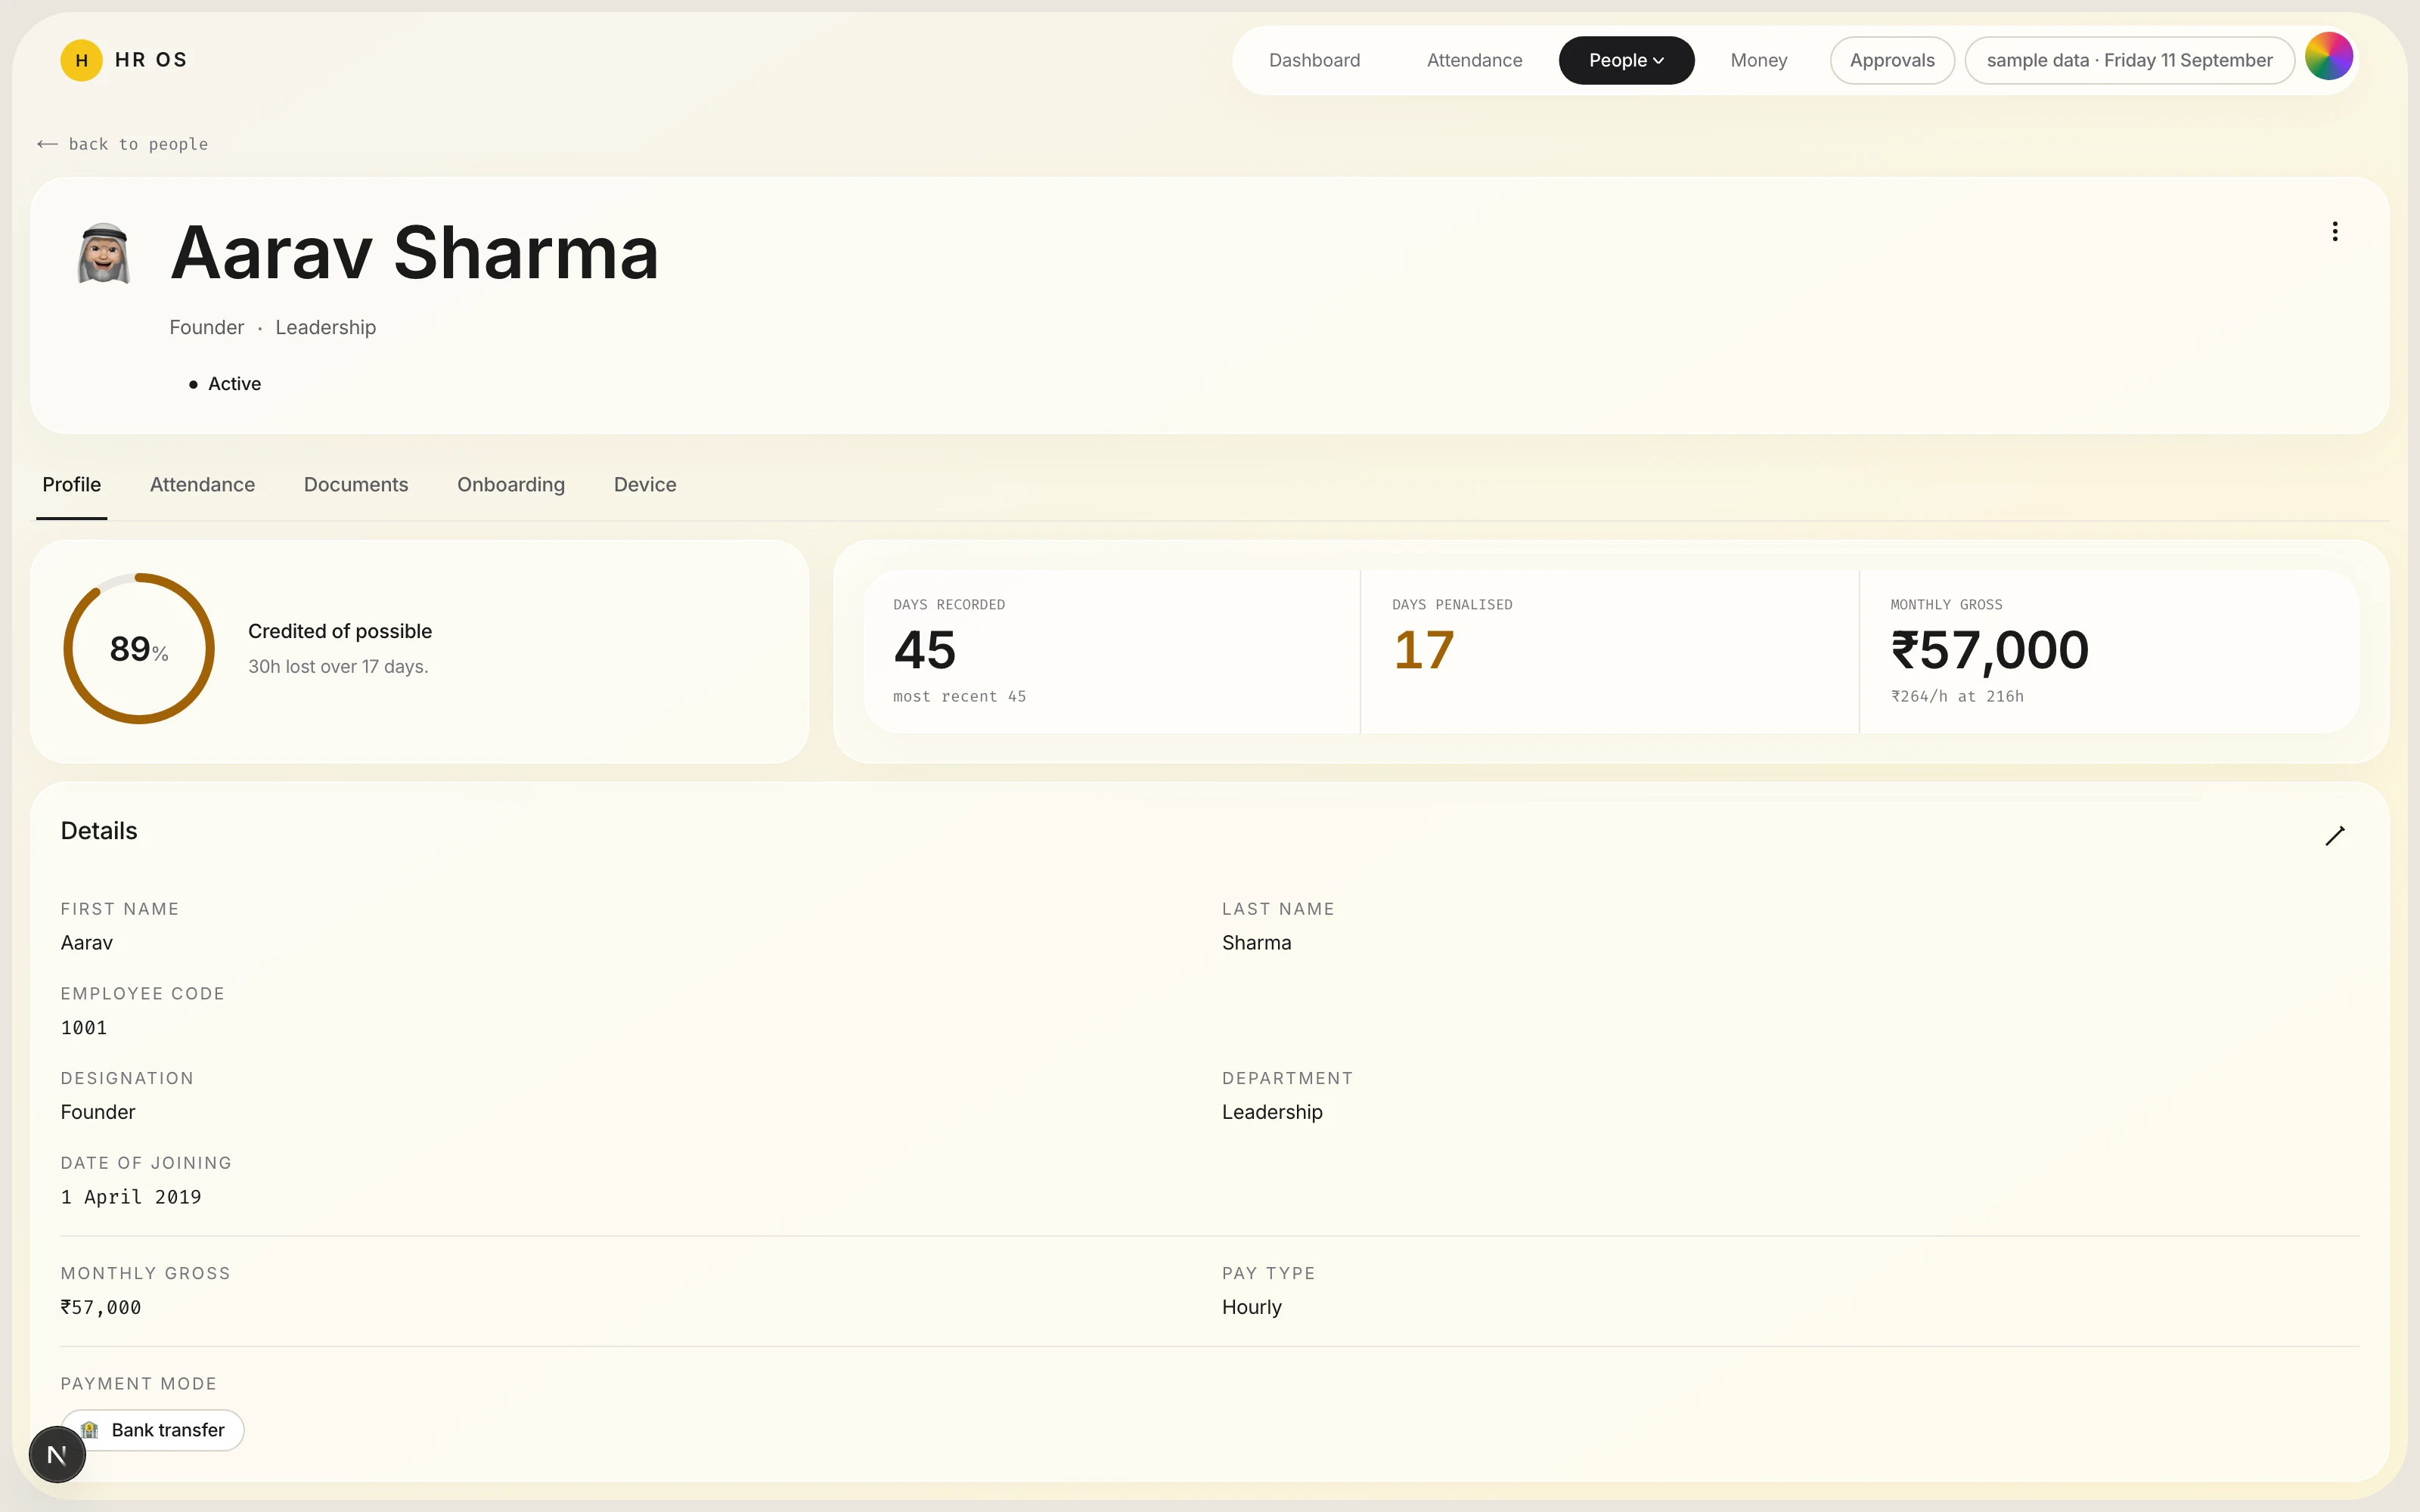The image size is (2420, 1512).
Task: Click the Days Penalised 17 stat card
Action: click(1609, 651)
